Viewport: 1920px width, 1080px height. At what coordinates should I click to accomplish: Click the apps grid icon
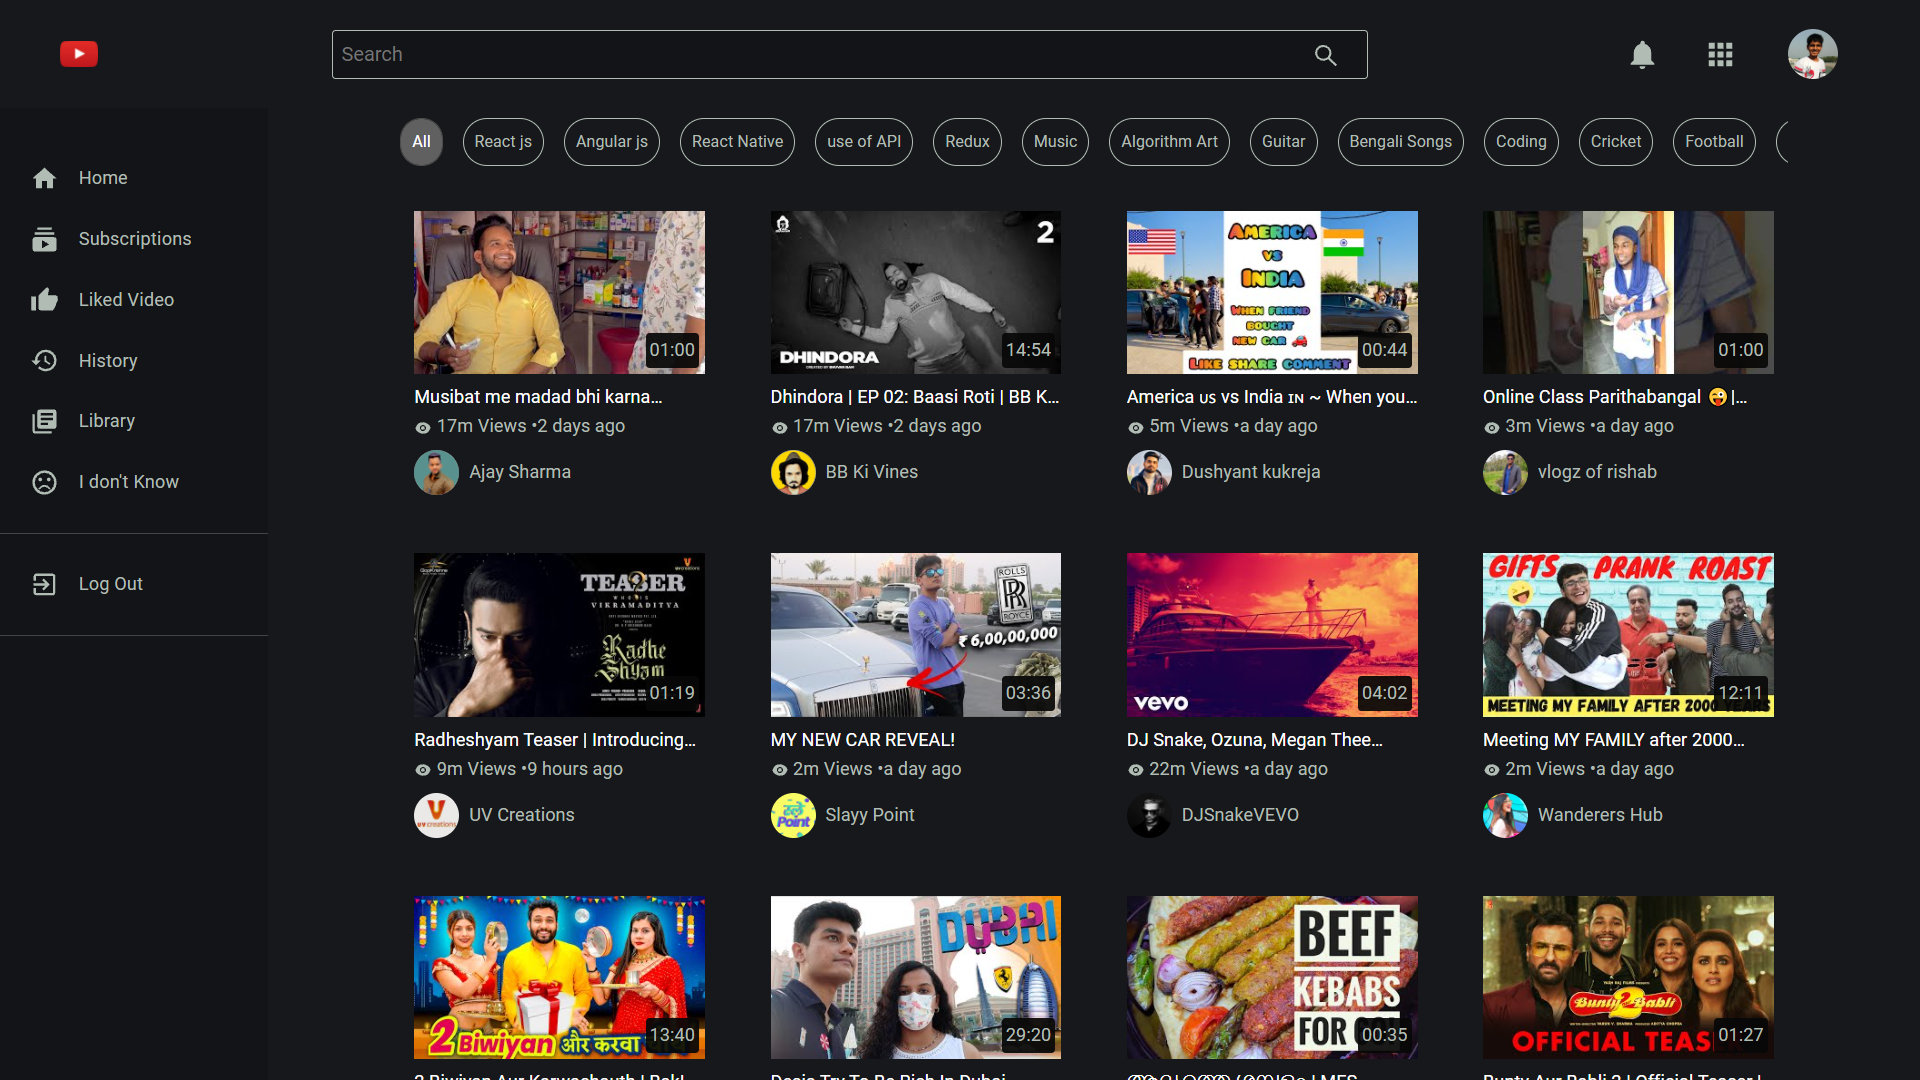coord(1720,55)
